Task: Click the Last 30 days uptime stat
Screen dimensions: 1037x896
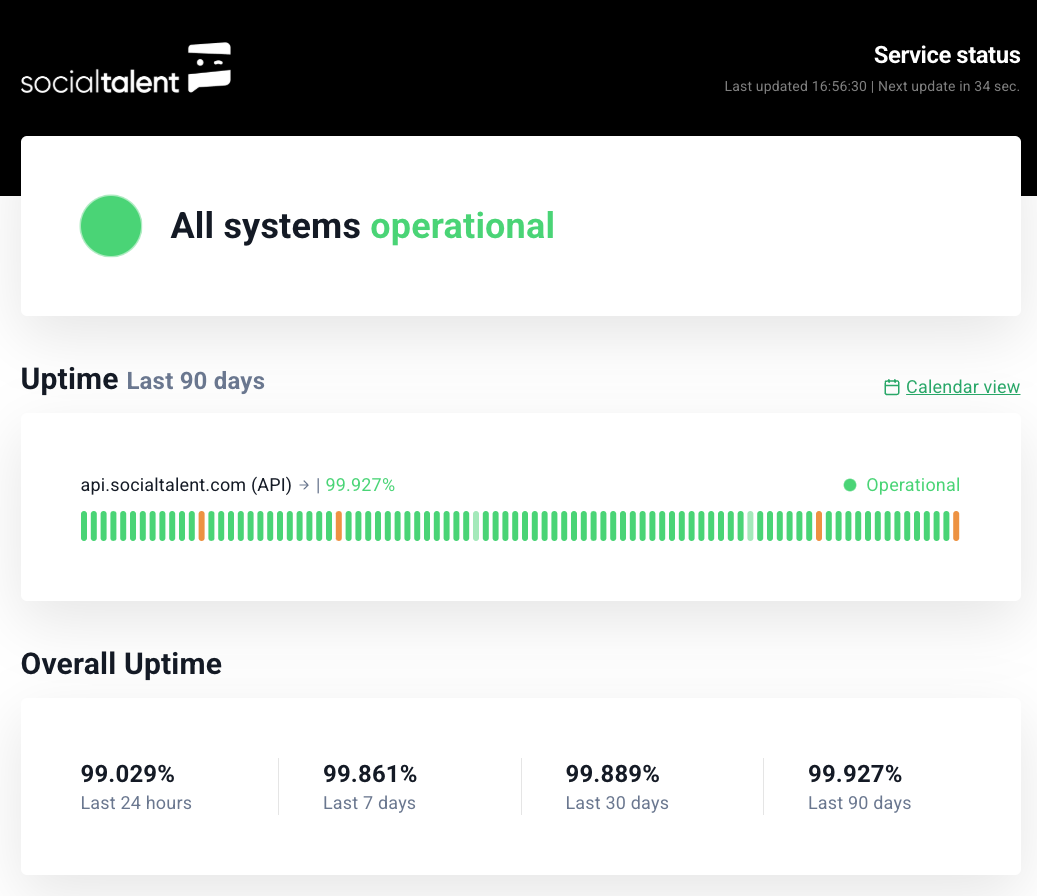Action: (616, 787)
